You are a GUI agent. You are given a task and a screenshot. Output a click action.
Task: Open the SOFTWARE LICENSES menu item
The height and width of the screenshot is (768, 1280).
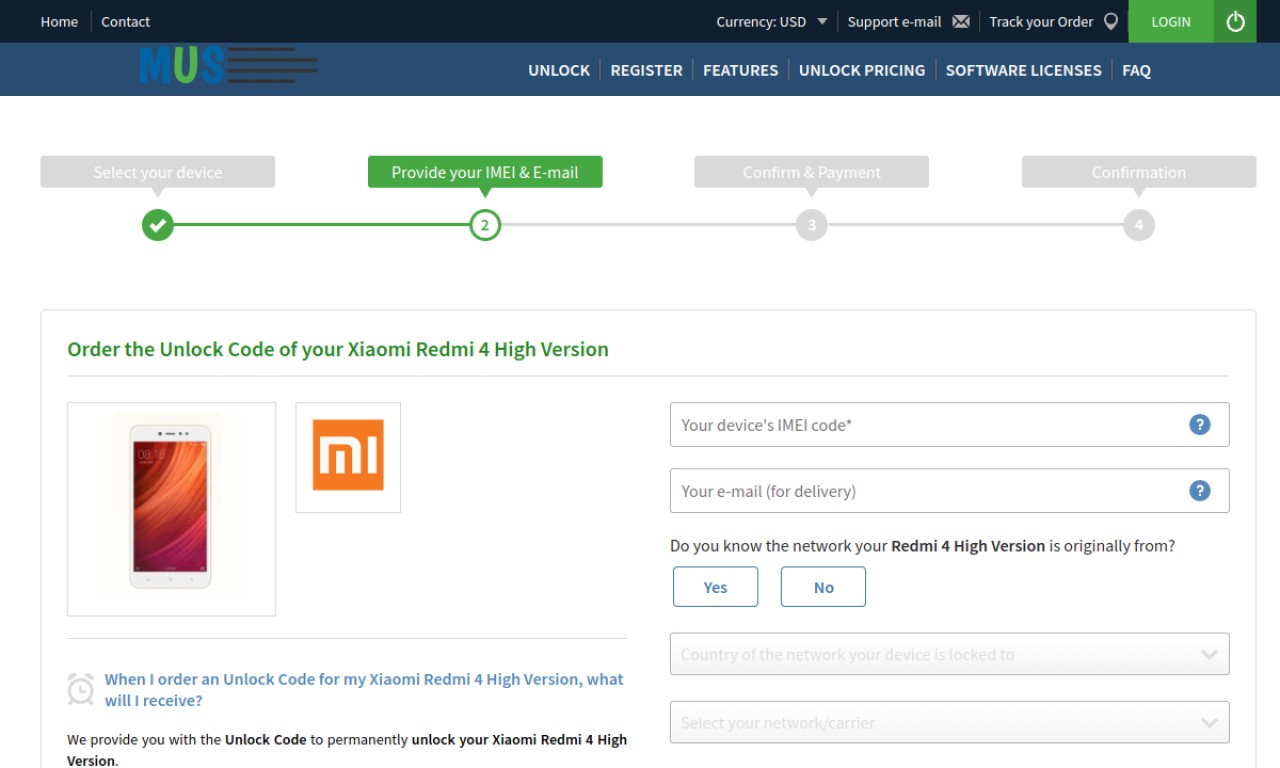tap(1023, 70)
